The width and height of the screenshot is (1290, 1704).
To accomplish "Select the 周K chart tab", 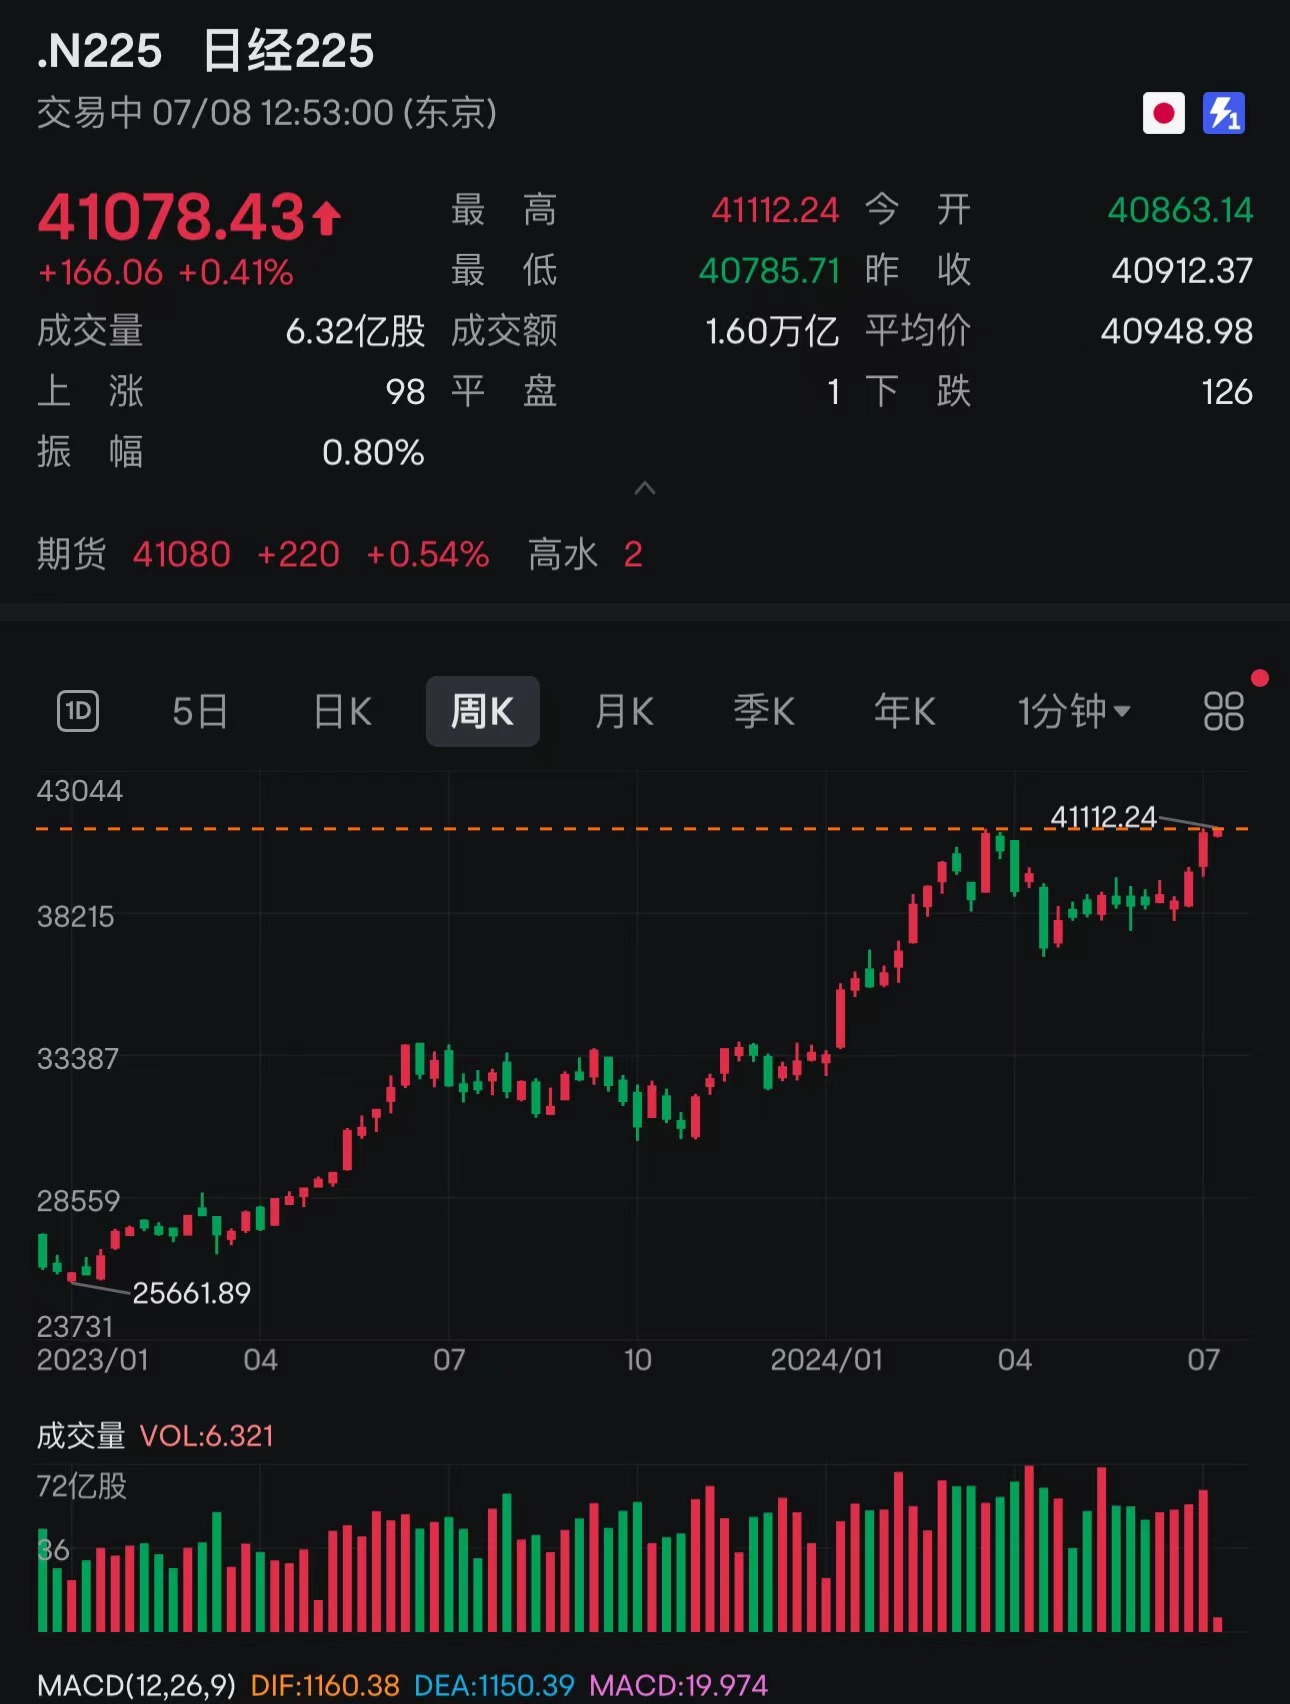I will pos(483,711).
